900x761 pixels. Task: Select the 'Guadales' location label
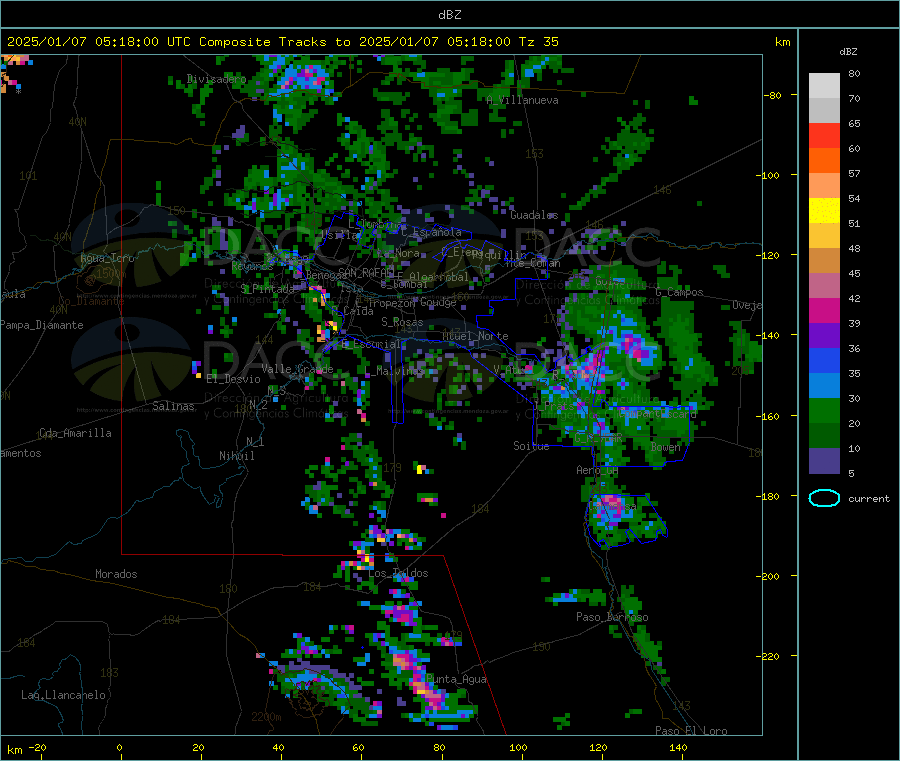pos(534,215)
